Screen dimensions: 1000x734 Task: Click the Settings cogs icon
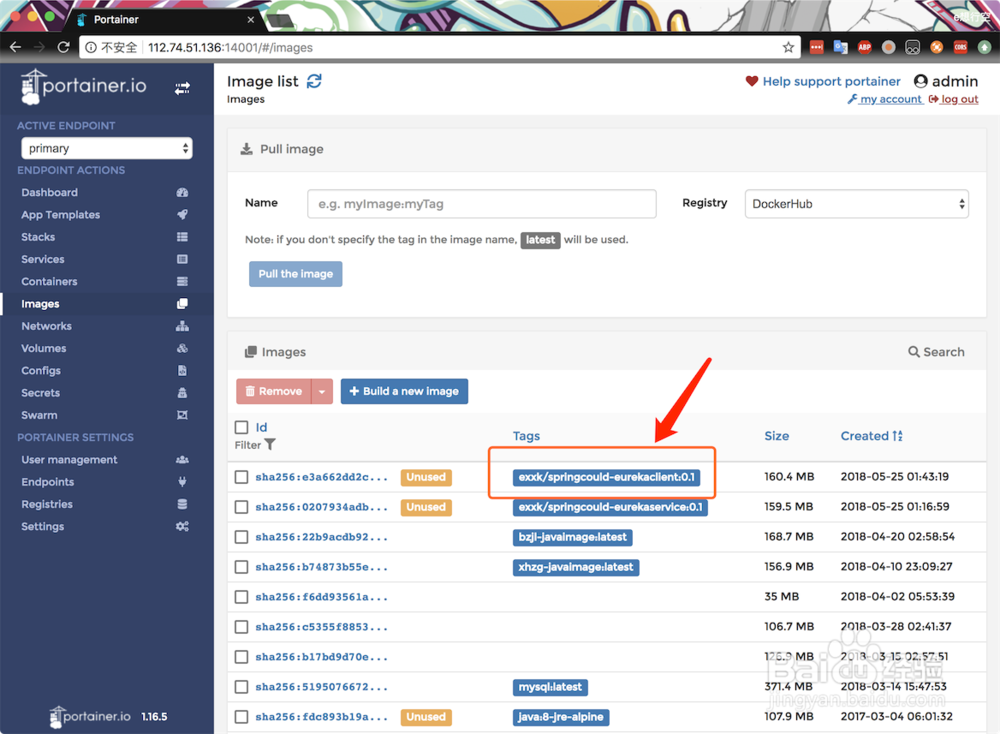182,527
